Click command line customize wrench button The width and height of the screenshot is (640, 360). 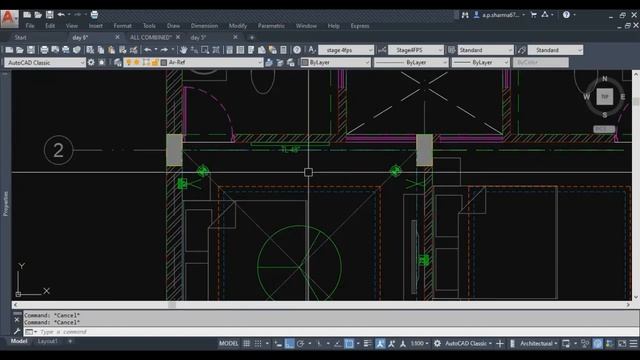[x=17, y=331]
